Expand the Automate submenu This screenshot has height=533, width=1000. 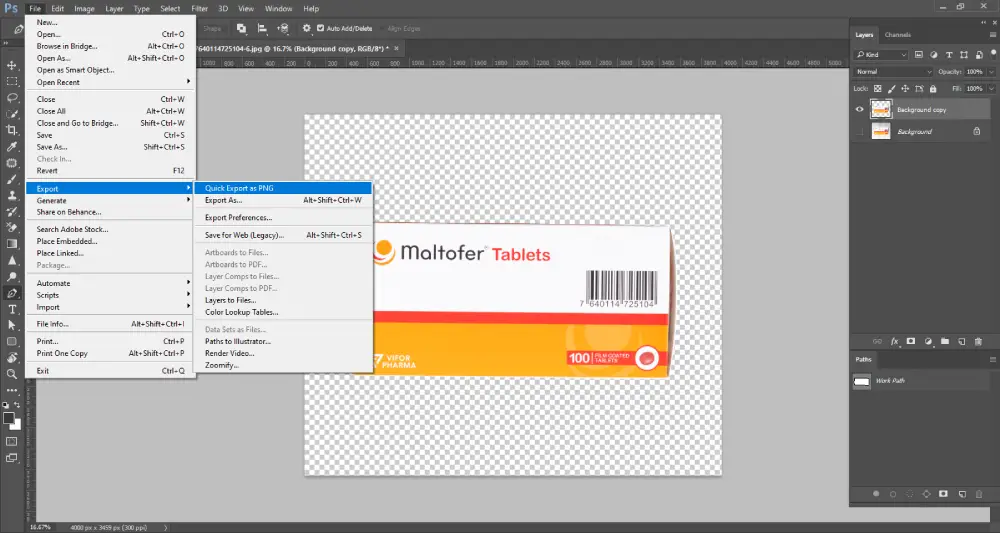[x=110, y=283]
